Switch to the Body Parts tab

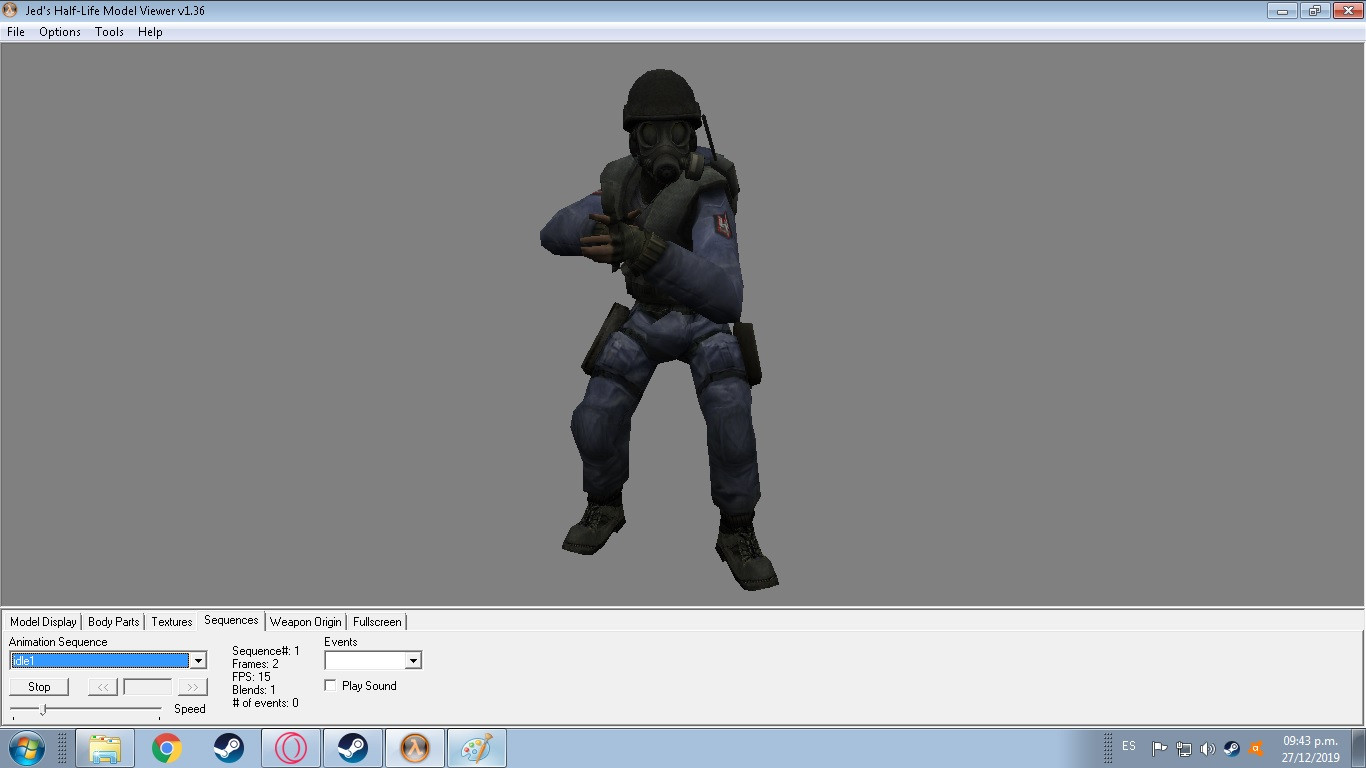click(x=114, y=622)
